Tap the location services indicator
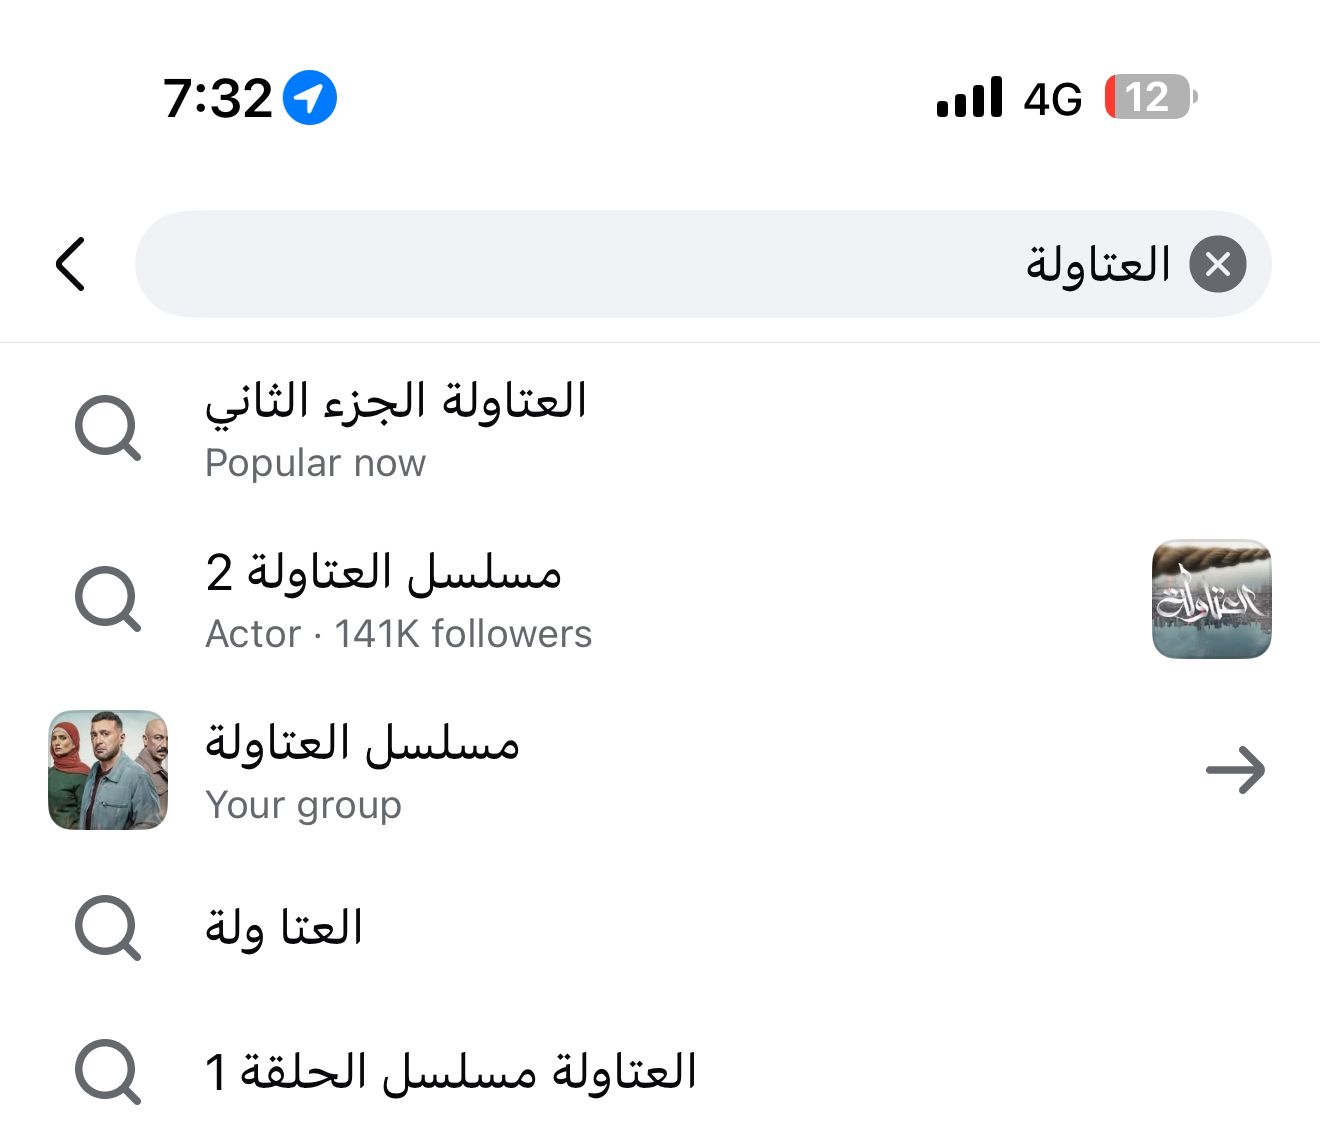Viewport: 1320px width, 1130px height. pos(310,98)
